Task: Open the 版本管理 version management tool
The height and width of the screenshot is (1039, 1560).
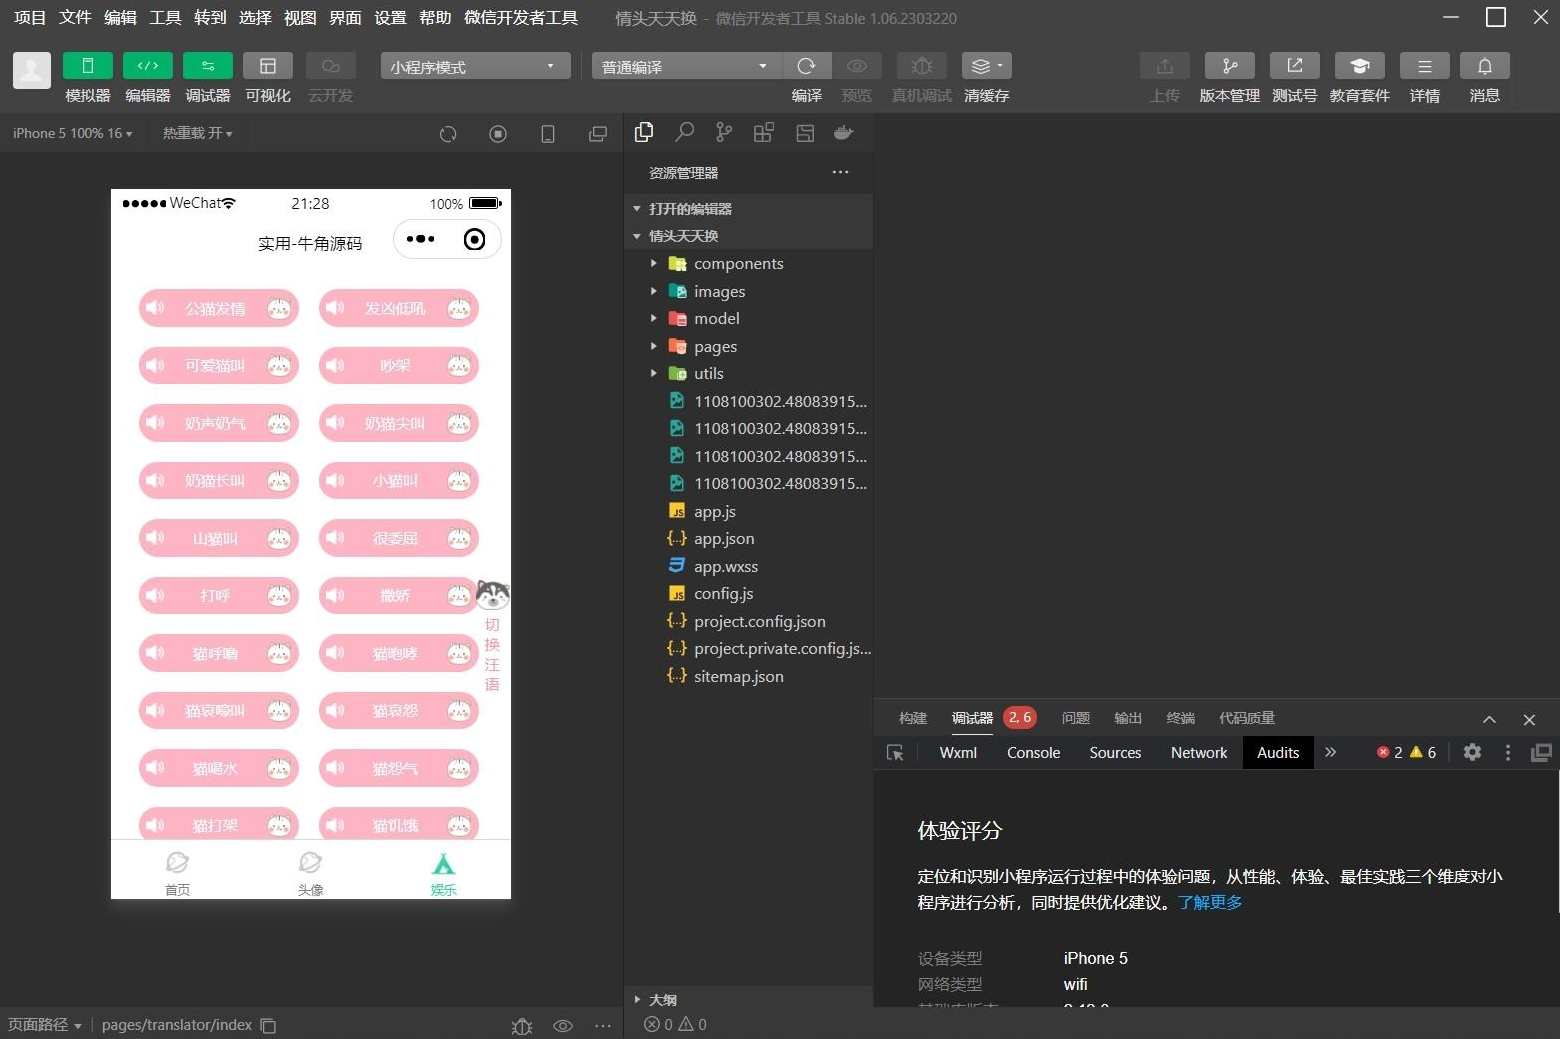Action: click(x=1229, y=66)
